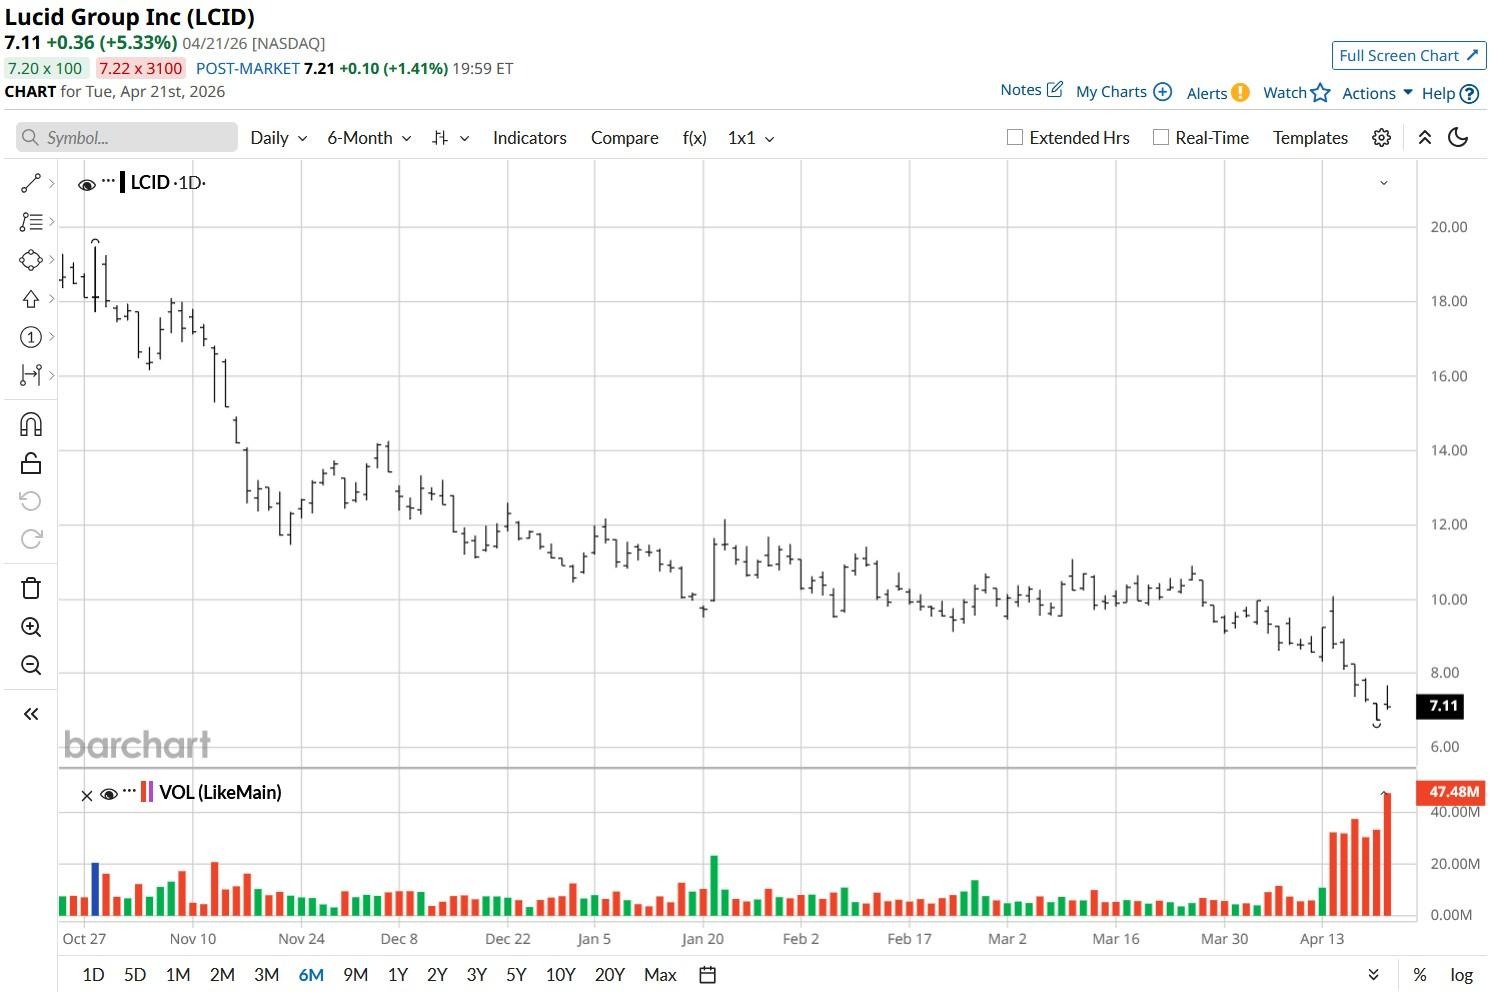The width and height of the screenshot is (1492, 994).
Task: Select the polygon shapes tool
Action: 31,260
